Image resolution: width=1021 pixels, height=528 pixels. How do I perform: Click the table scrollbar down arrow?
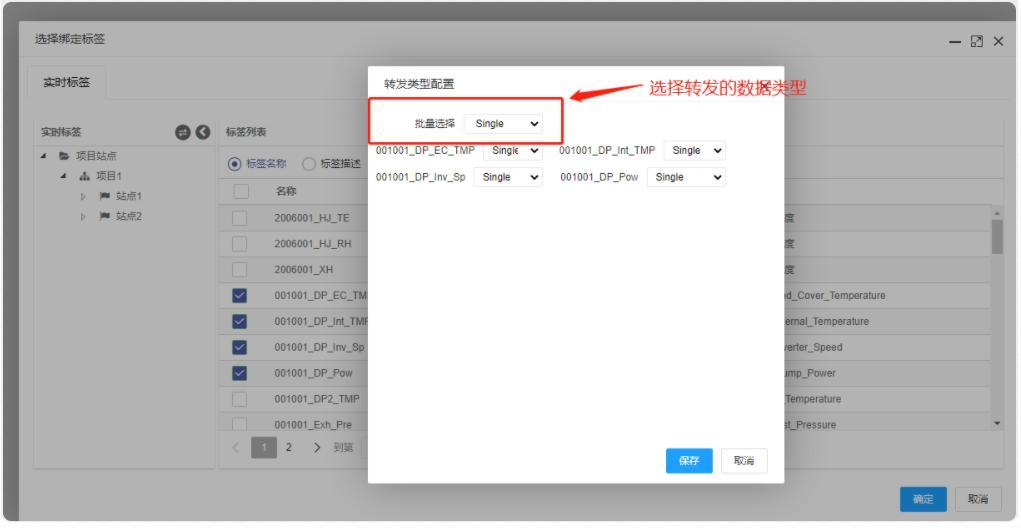(997, 424)
